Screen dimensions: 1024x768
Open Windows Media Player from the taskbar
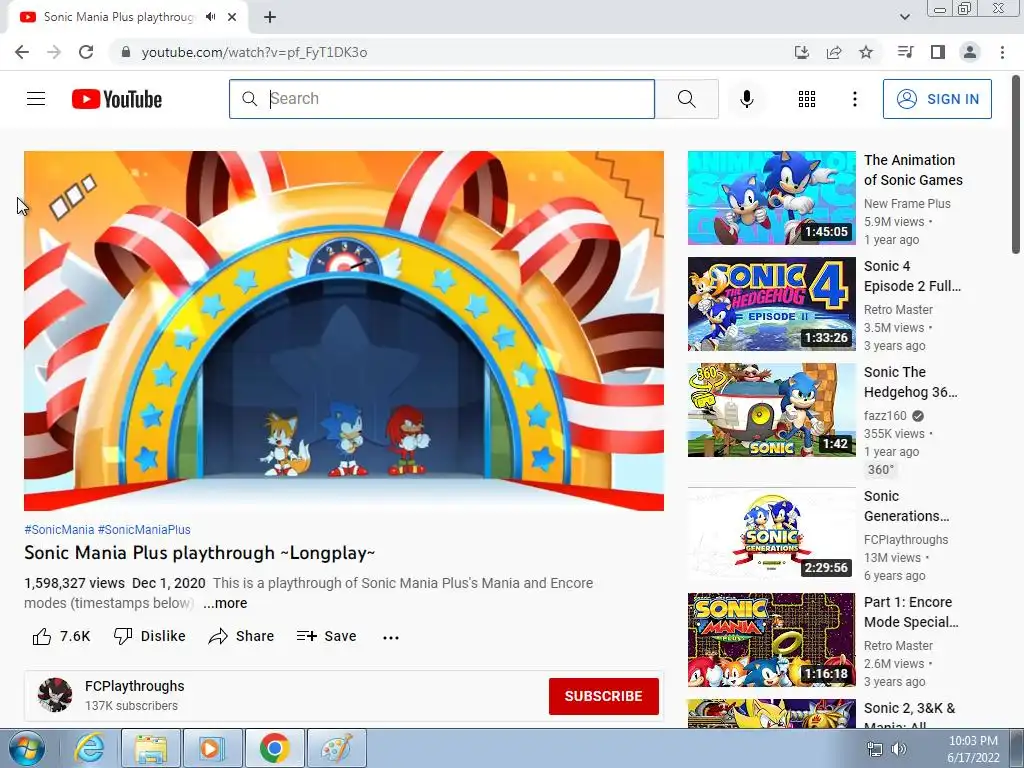[x=212, y=748]
